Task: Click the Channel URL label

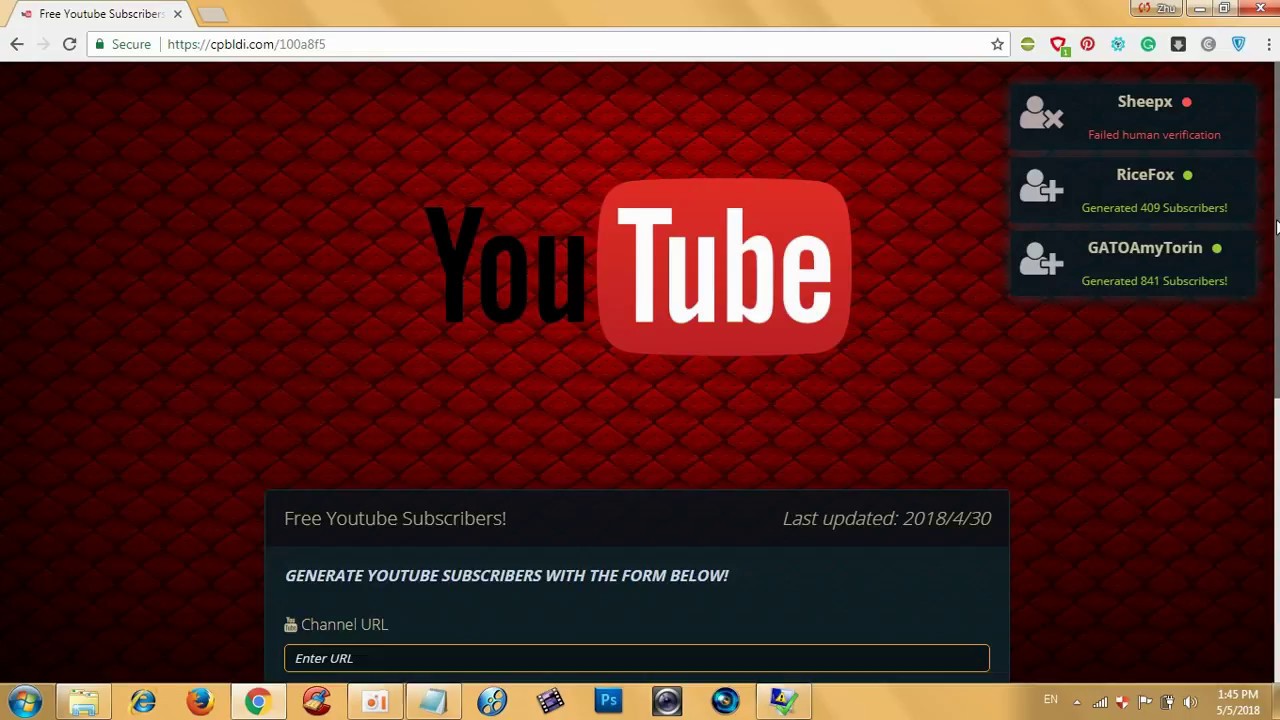Action: (344, 624)
